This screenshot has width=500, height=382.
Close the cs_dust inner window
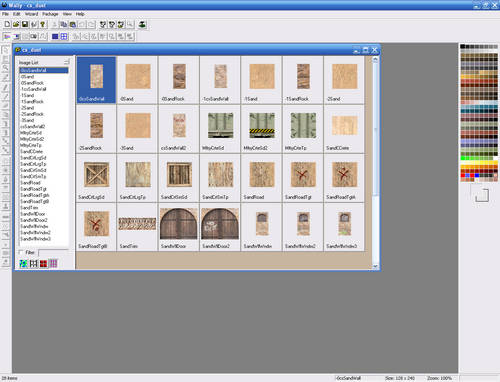pos(374,50)
